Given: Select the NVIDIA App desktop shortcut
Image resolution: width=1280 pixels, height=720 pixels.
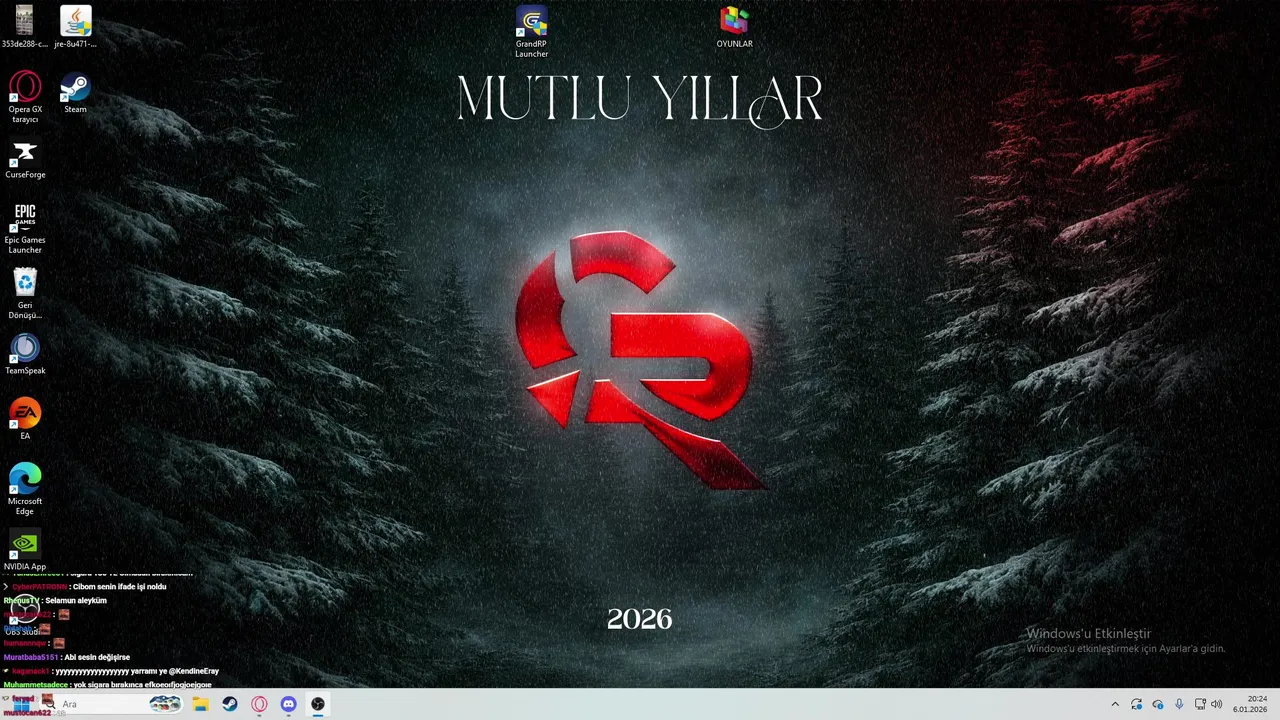Looking at the screenshot, I should [25, 551].
